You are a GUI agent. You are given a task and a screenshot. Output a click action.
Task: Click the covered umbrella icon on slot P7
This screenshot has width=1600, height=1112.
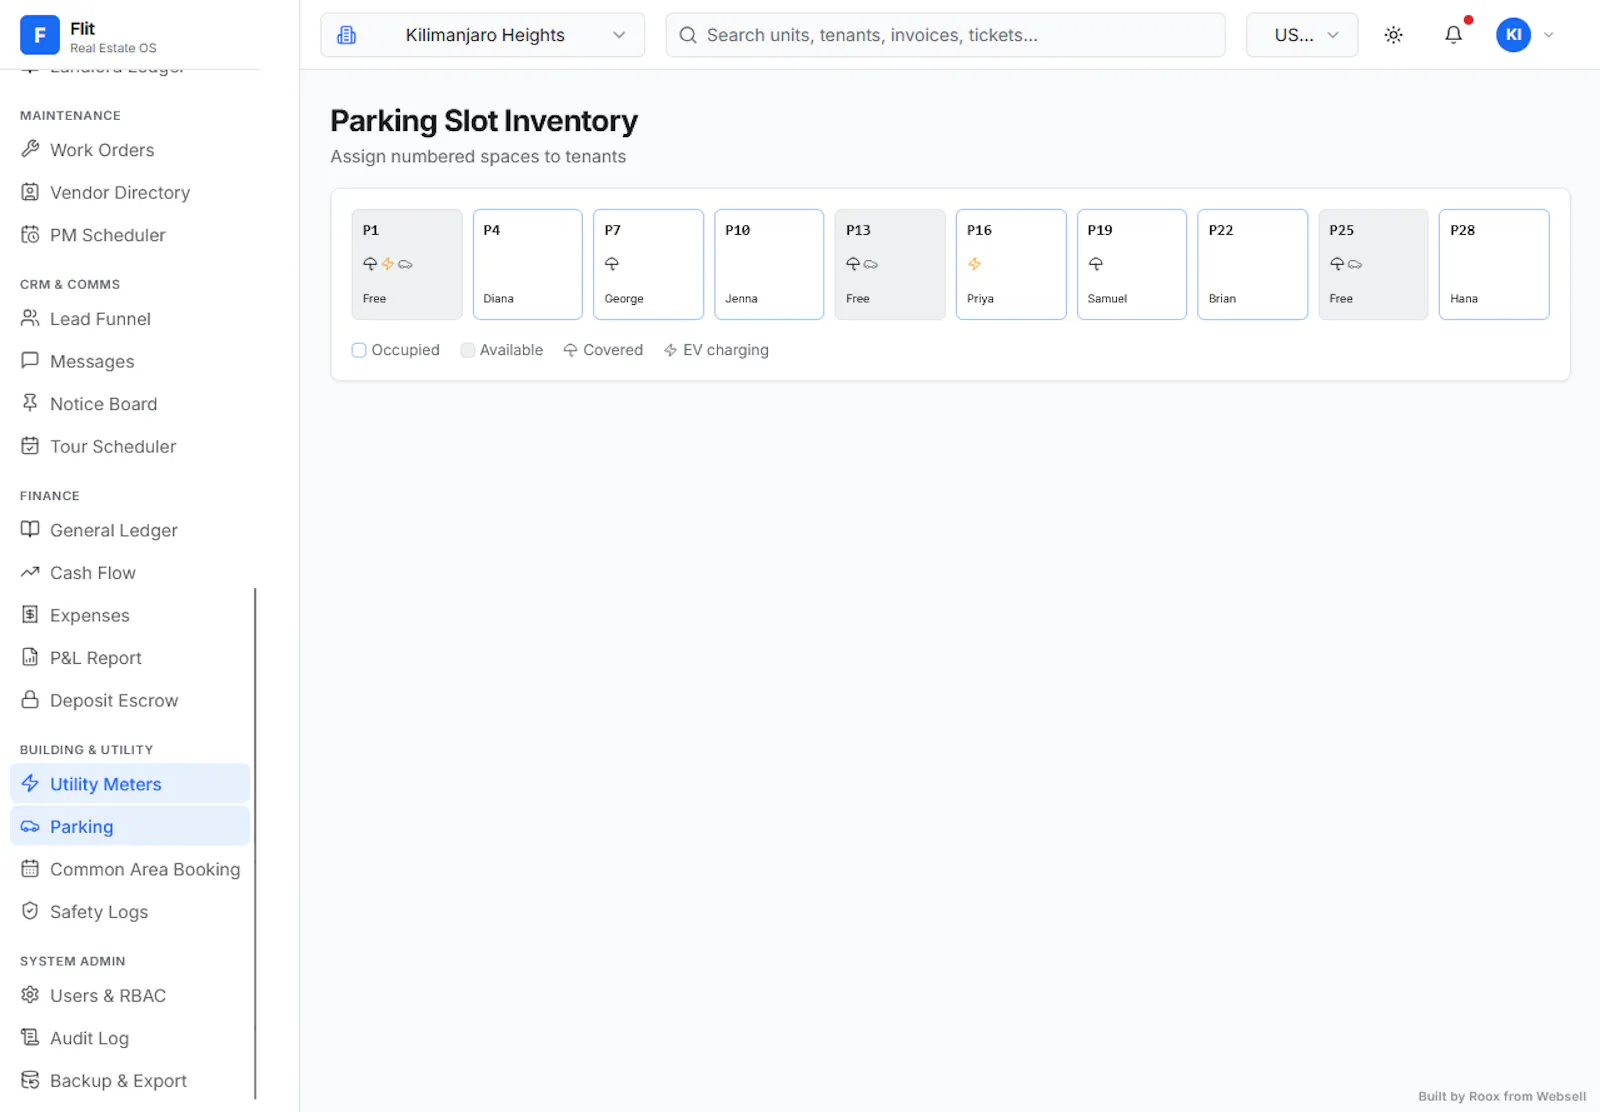[612, 264]
